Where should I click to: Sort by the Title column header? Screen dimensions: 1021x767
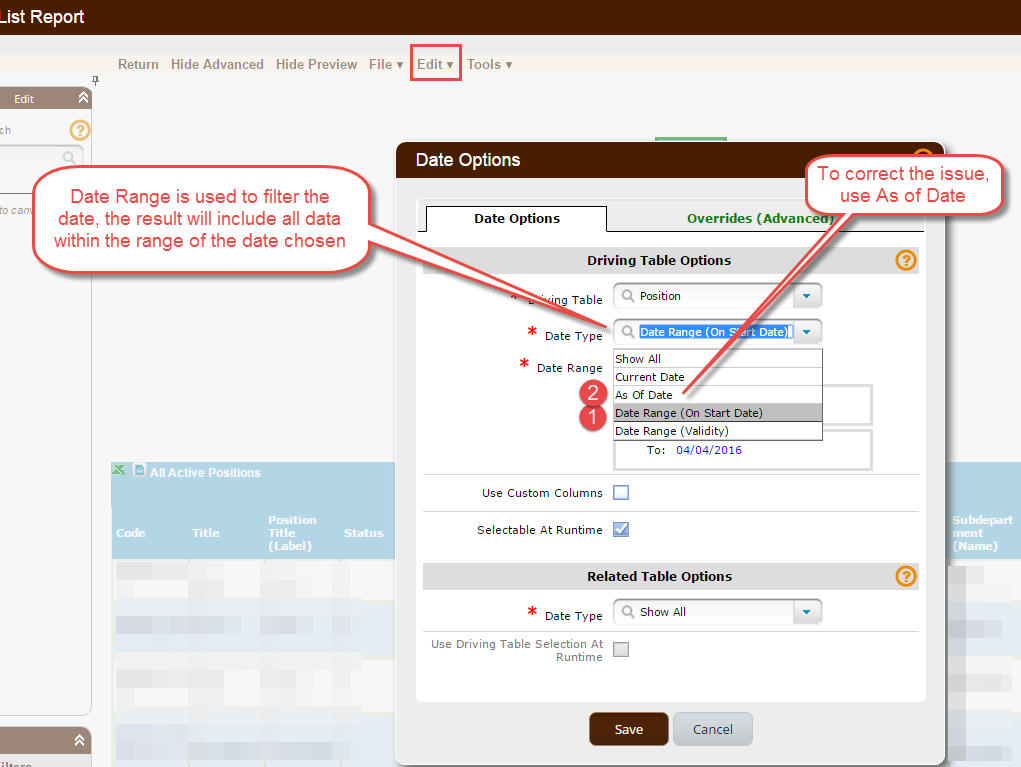205,533
